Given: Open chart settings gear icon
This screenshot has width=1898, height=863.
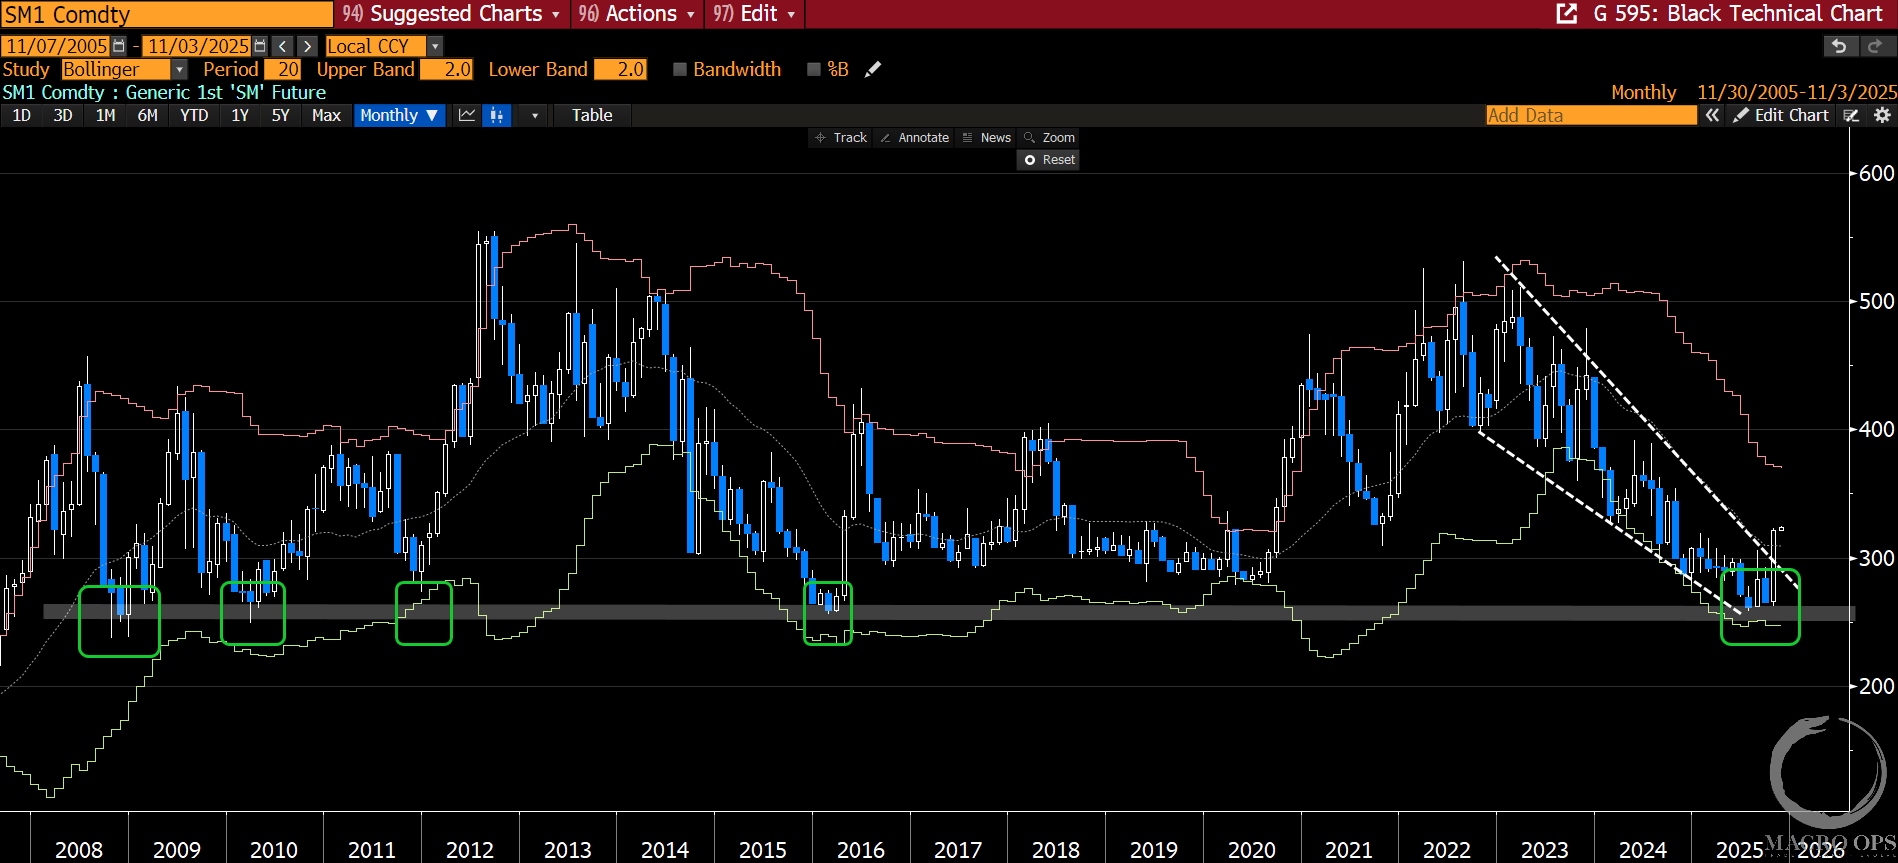Looking at the screenshot, I should pyautogui.click(x=1881, y=115).
